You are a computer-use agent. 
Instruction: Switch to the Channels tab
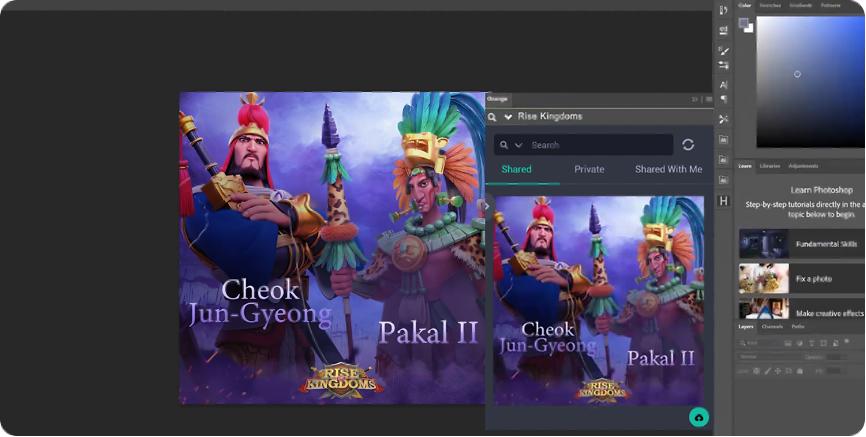click(x=772, y=327)
